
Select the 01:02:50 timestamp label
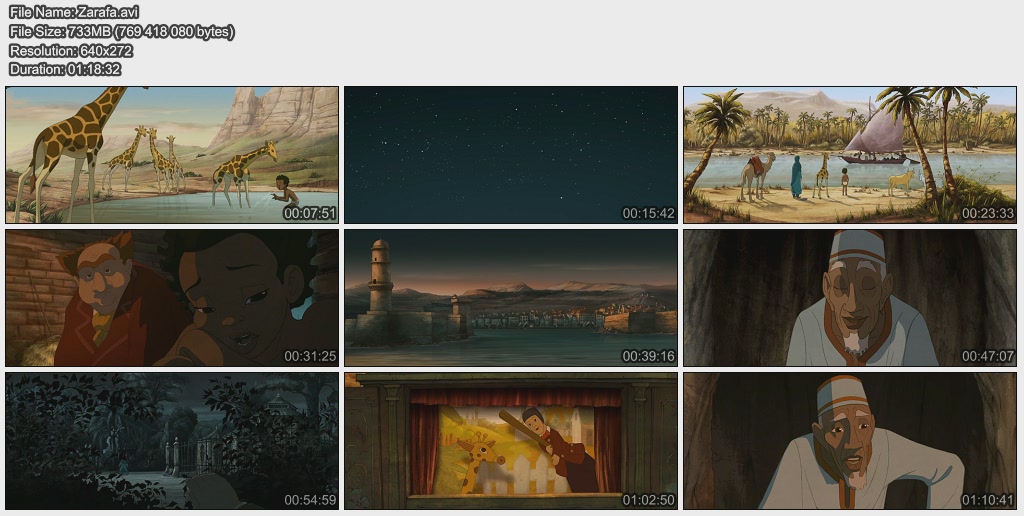pyautogui.click(x=649, y=499)
